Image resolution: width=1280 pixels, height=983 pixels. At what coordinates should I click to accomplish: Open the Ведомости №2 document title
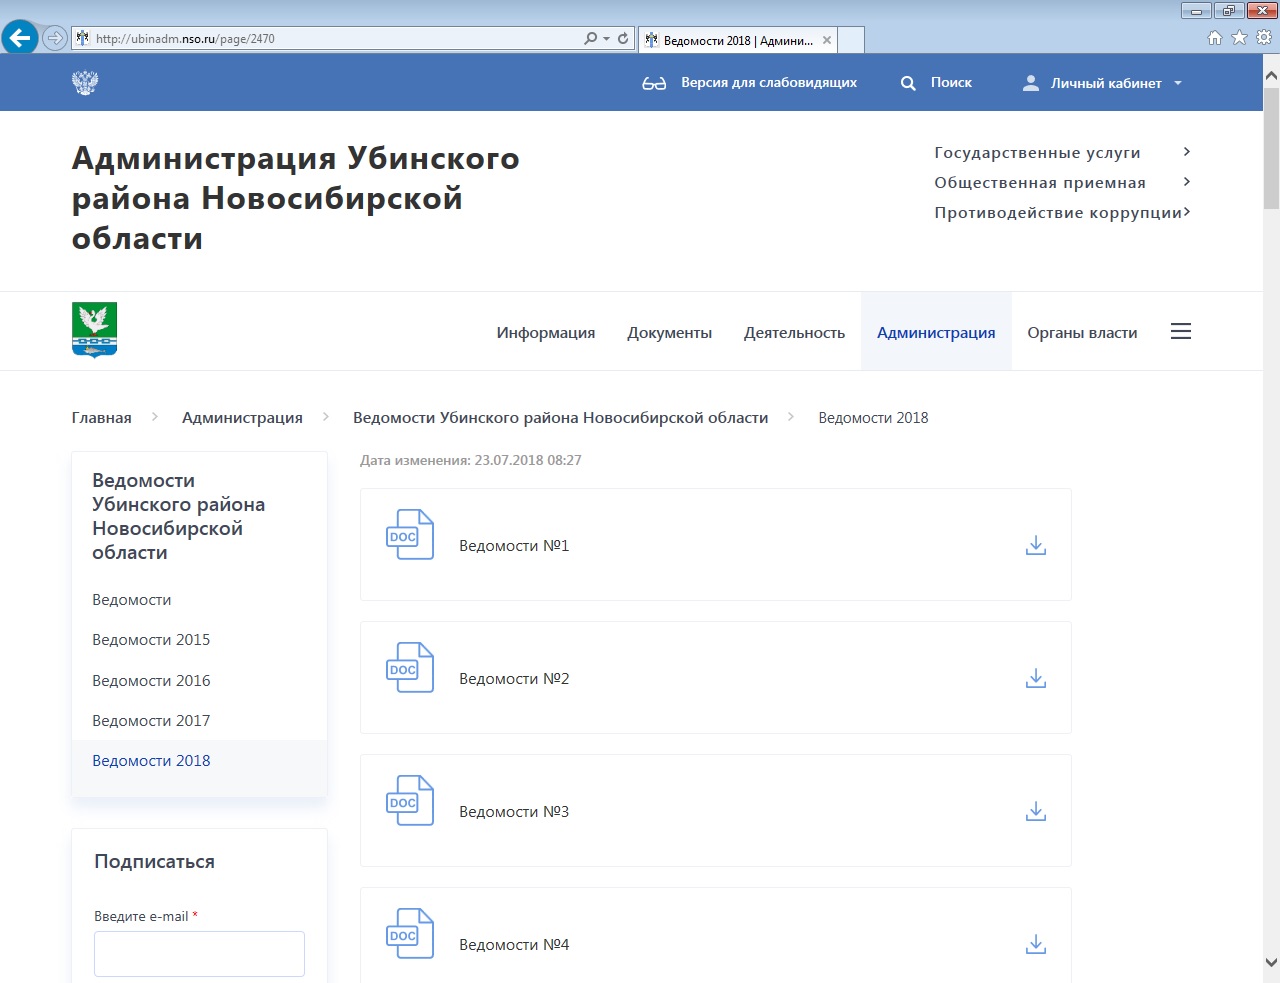(514, 679)
